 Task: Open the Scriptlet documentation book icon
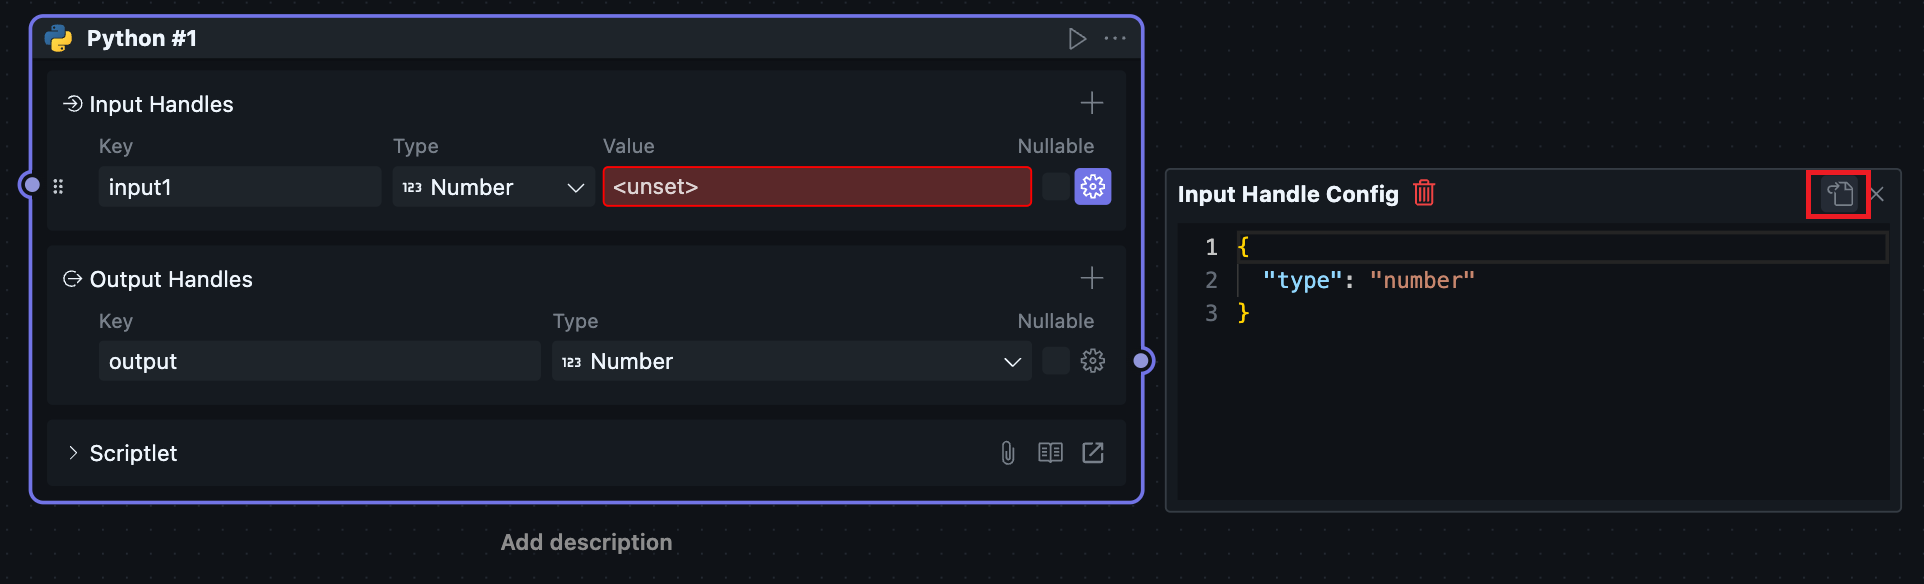tap(1050, 453)
